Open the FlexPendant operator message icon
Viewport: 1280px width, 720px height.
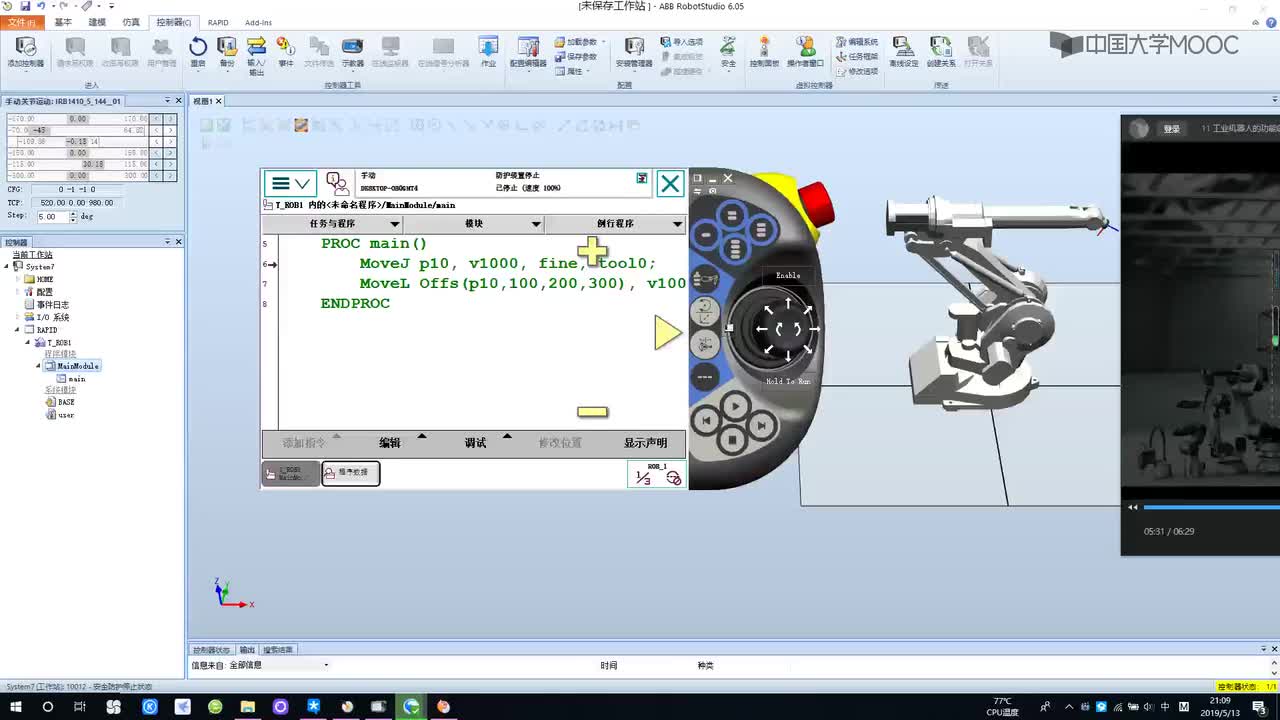[337, 184]
